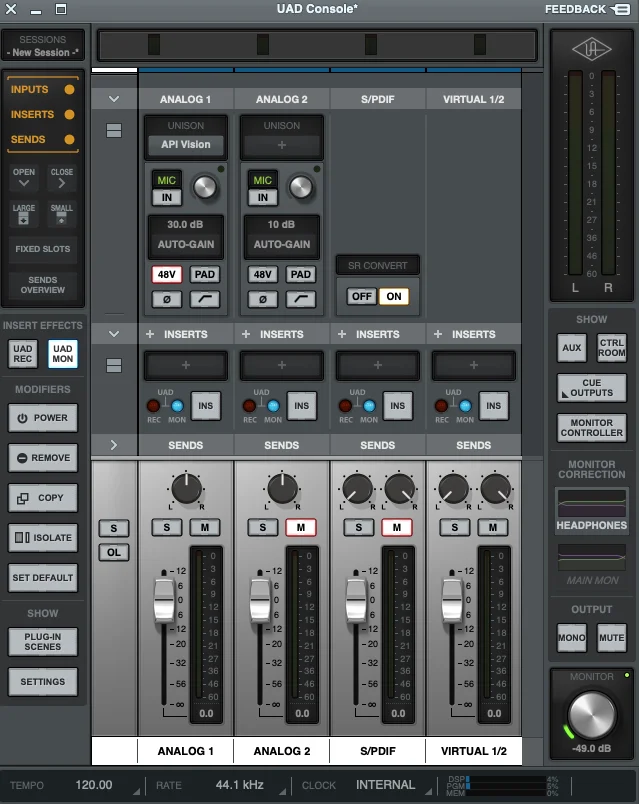Click S/PDIF UAD MON blue indicator
Viewport: 639px width, 804px height.
pyautogui.click(x=369, y=406)
